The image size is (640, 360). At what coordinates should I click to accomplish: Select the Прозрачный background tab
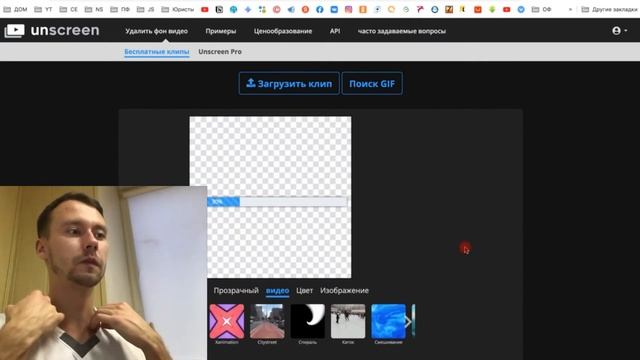[x=236, y=291]
